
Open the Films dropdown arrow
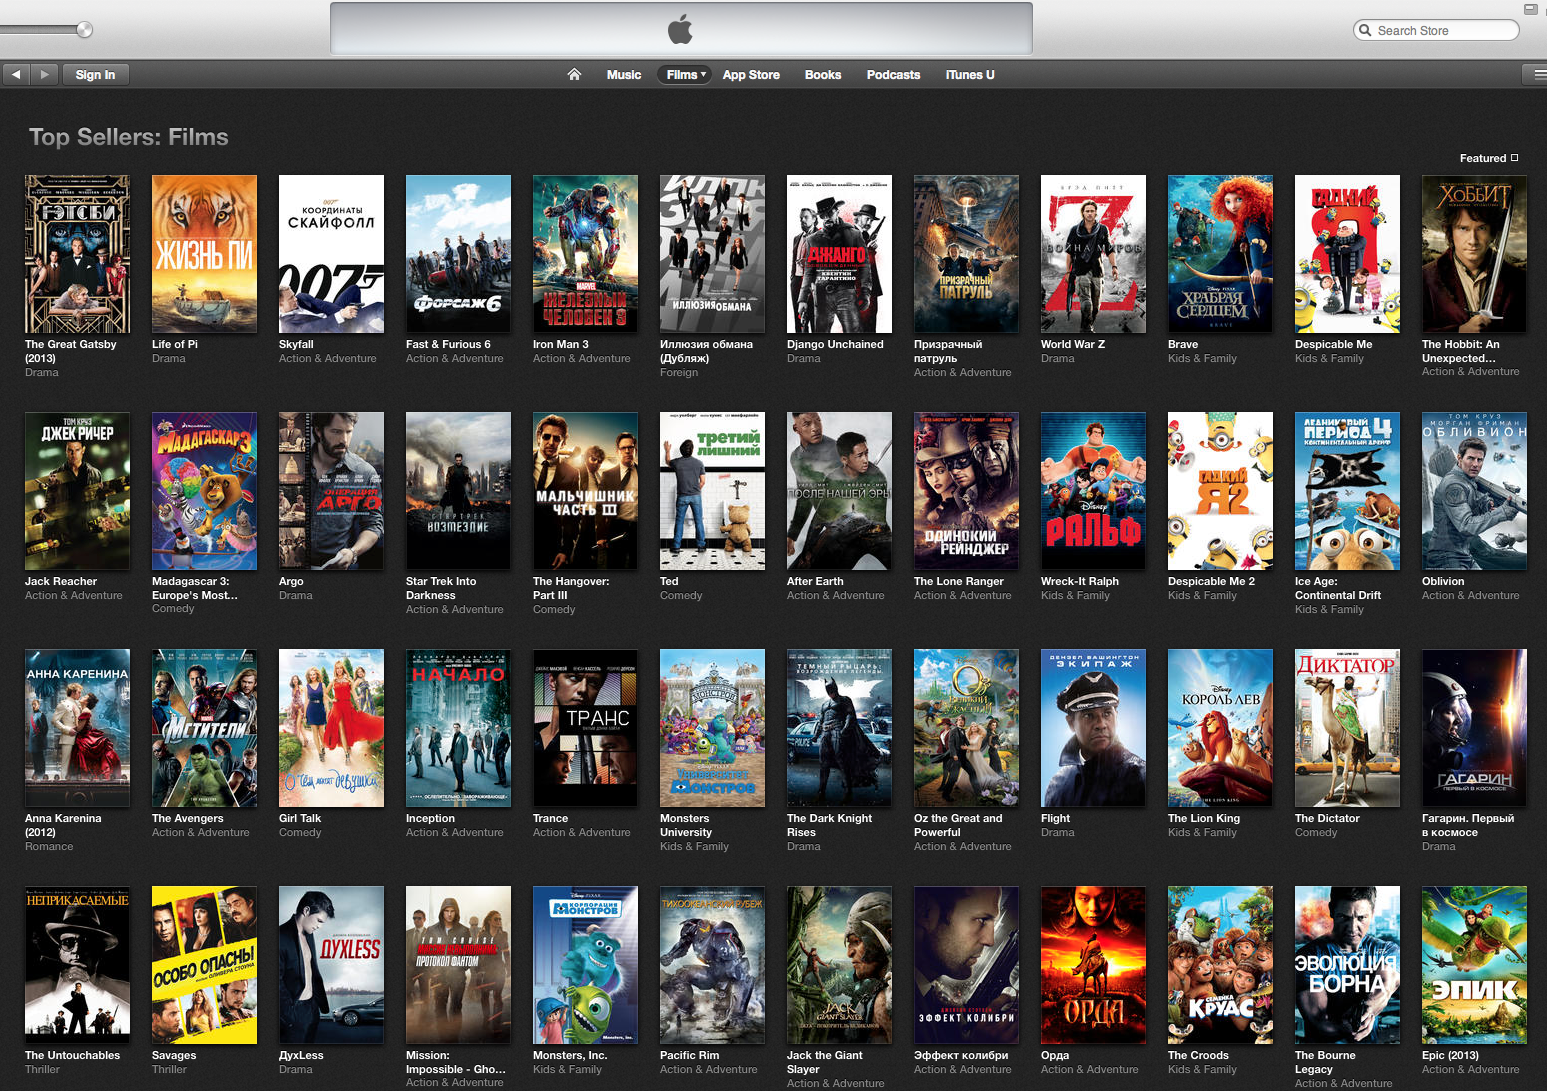pos(703,74)
